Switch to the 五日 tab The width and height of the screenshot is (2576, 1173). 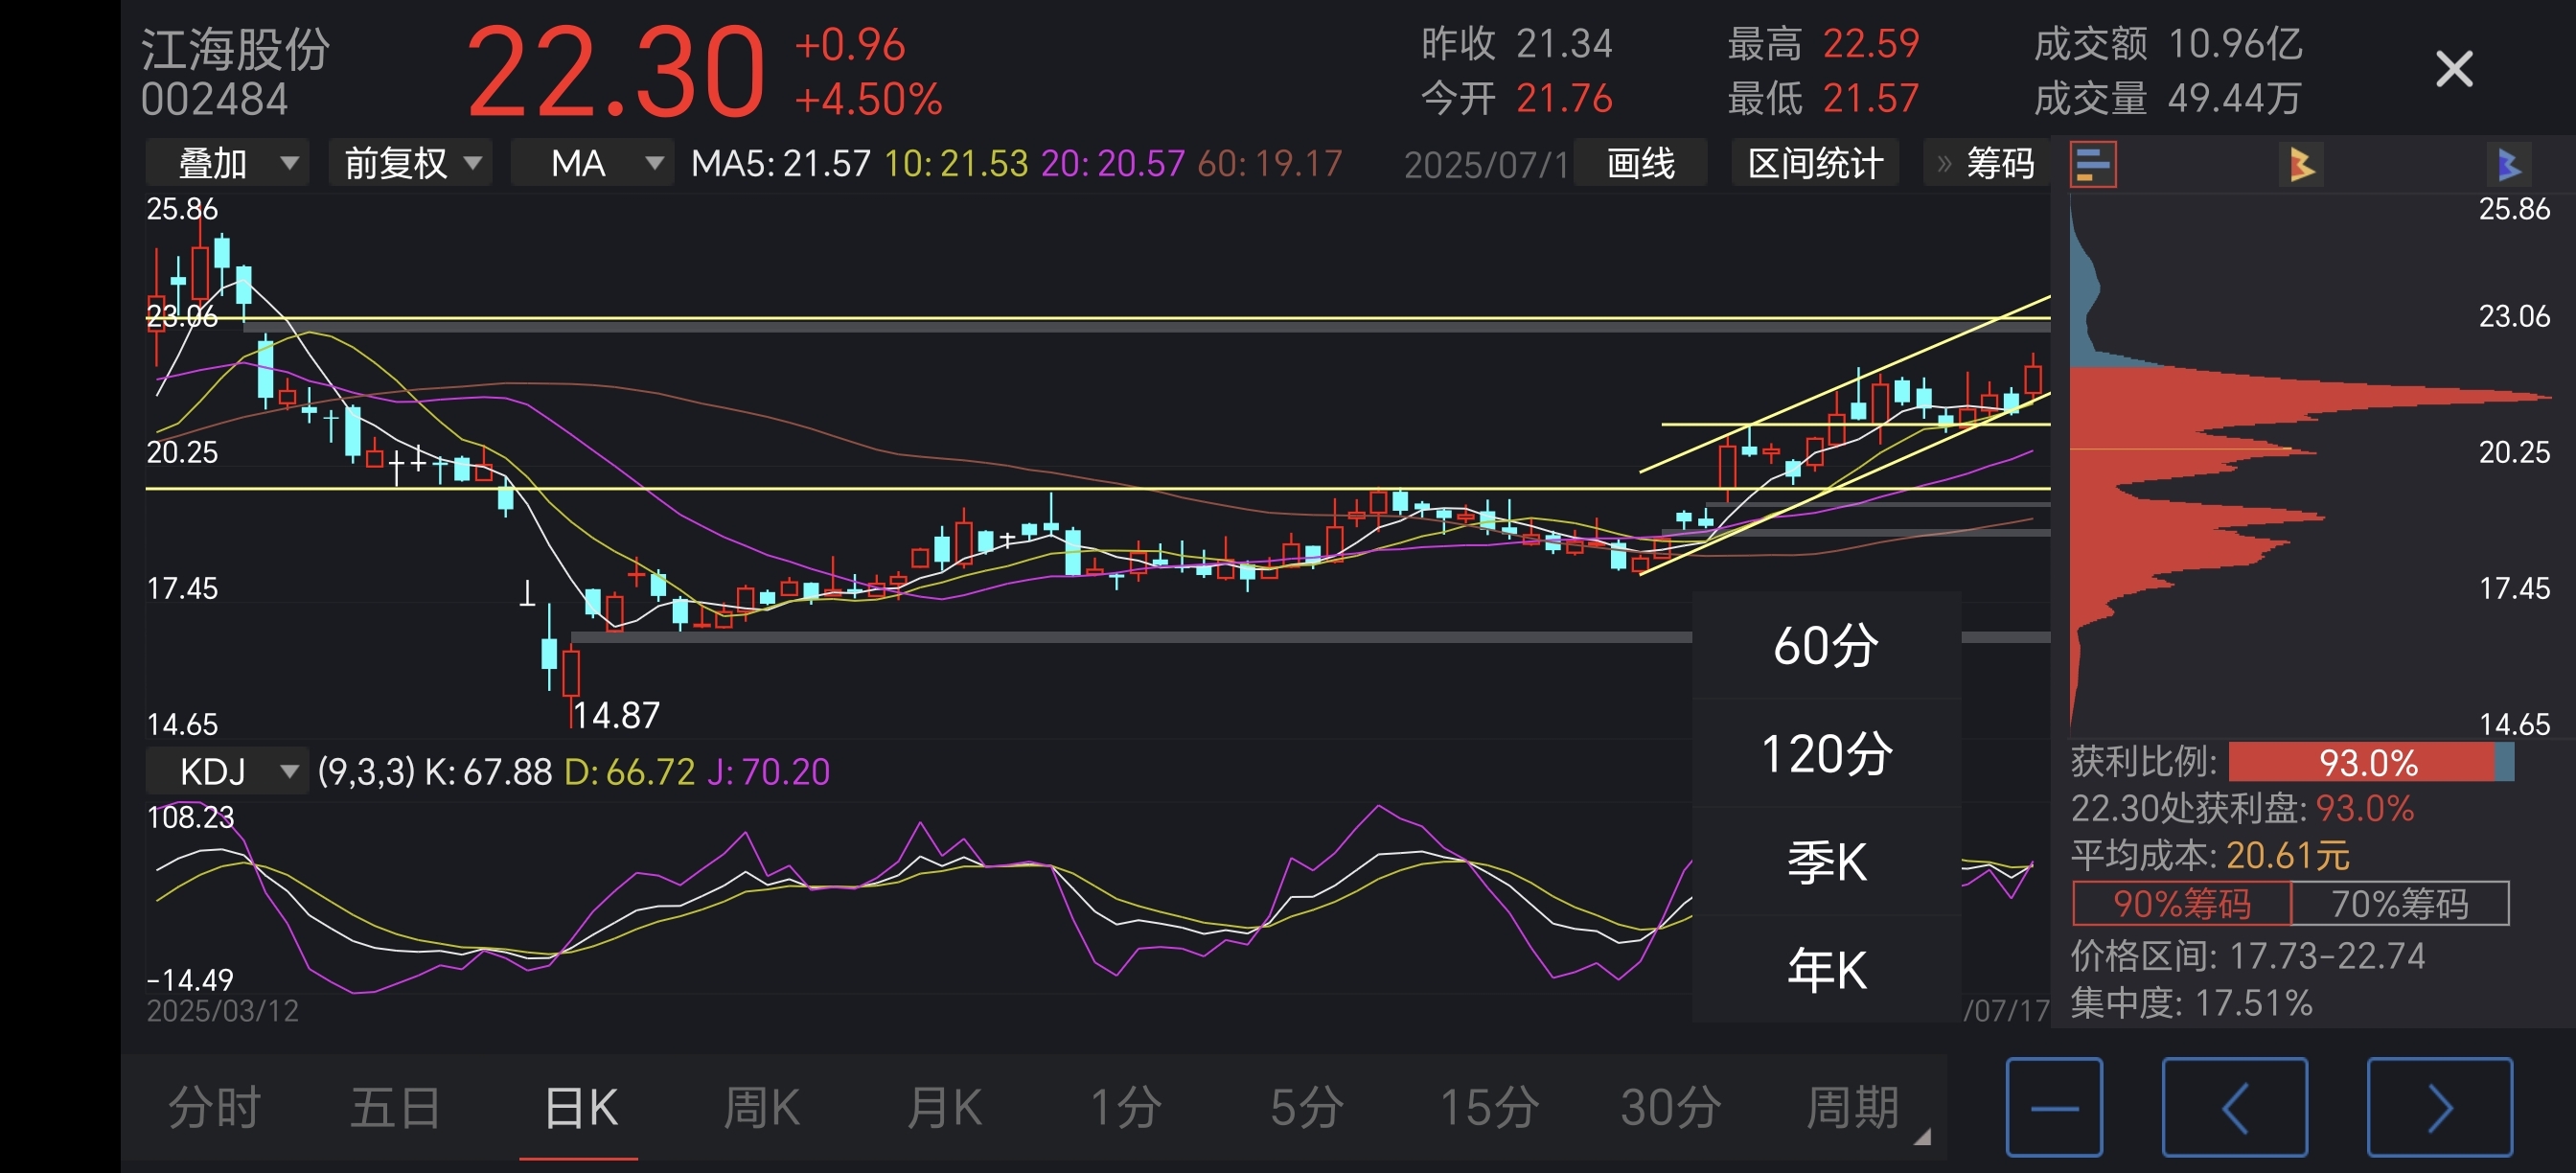pos(396,1107)
